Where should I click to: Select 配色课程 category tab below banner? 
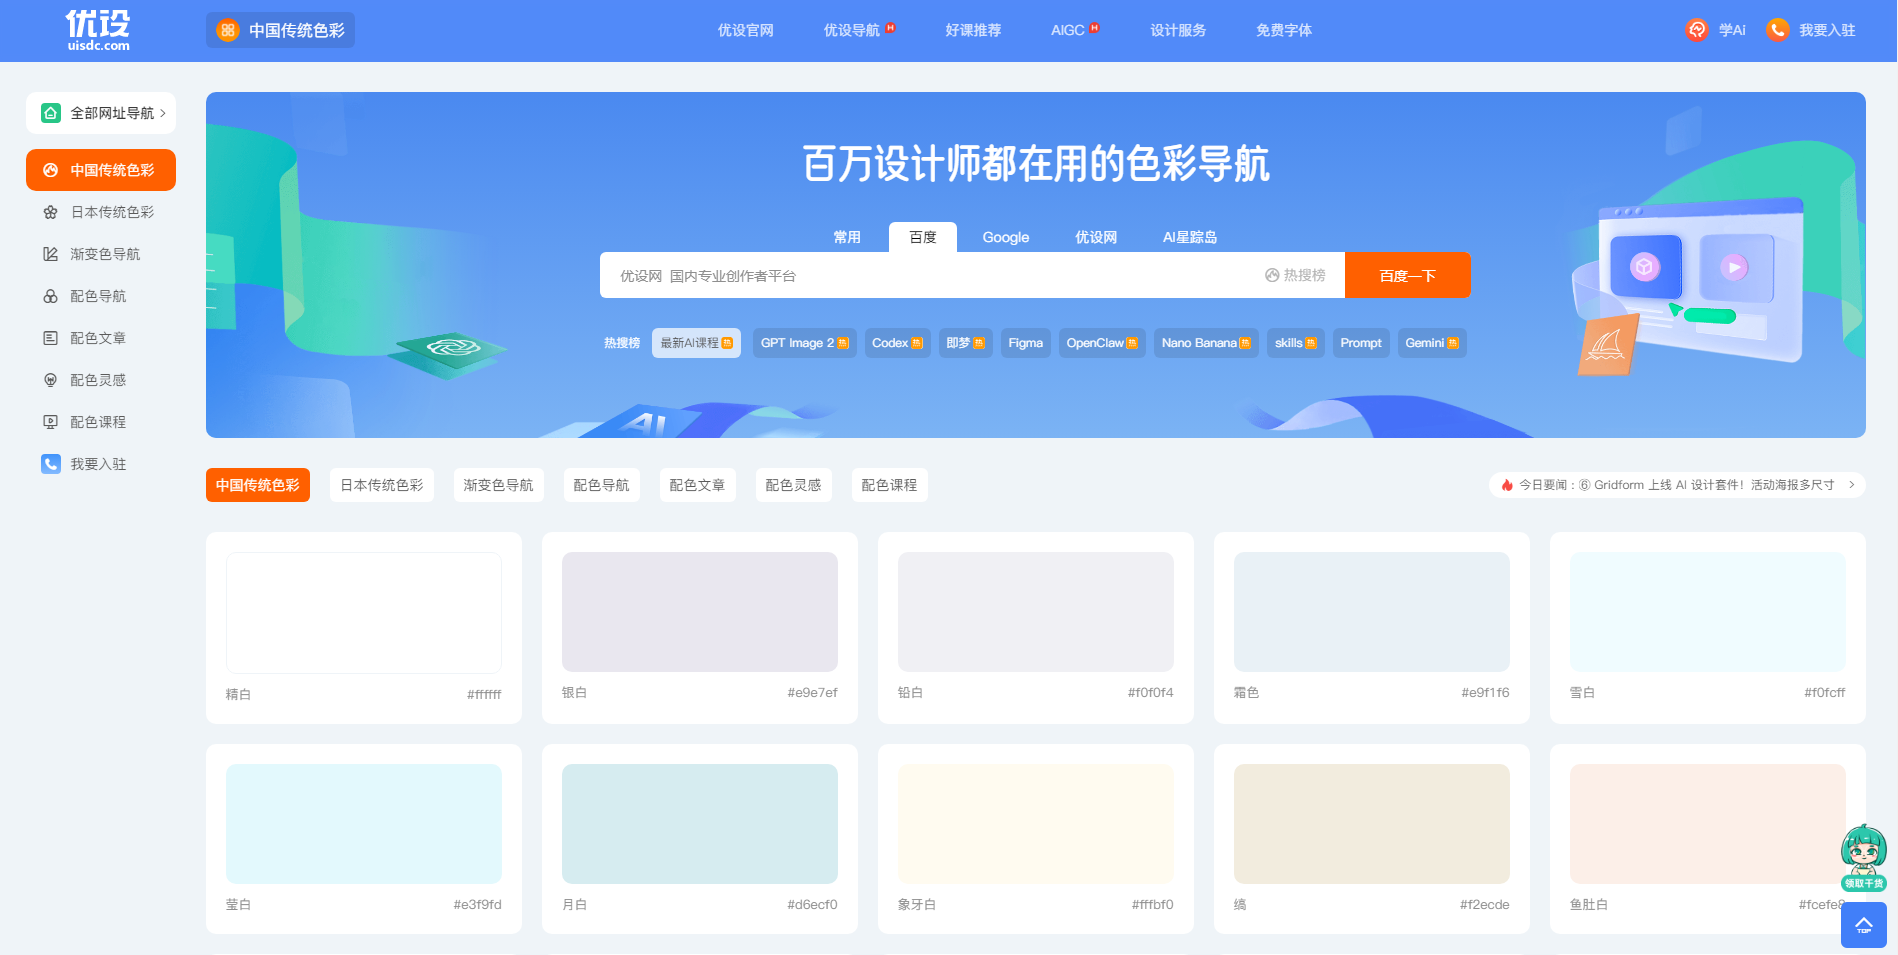tap(889, 485)
